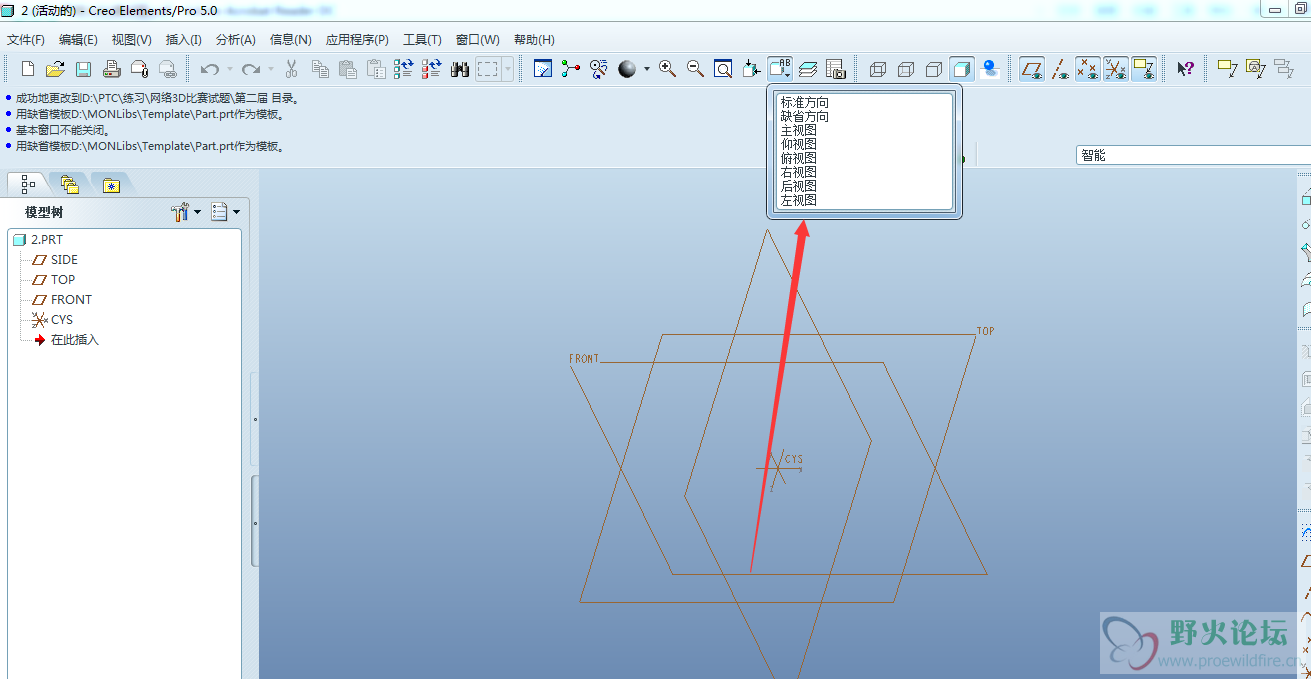Open the saved view list dropdown
Viewport: 1311px width, 679px height.
point(780,69)
